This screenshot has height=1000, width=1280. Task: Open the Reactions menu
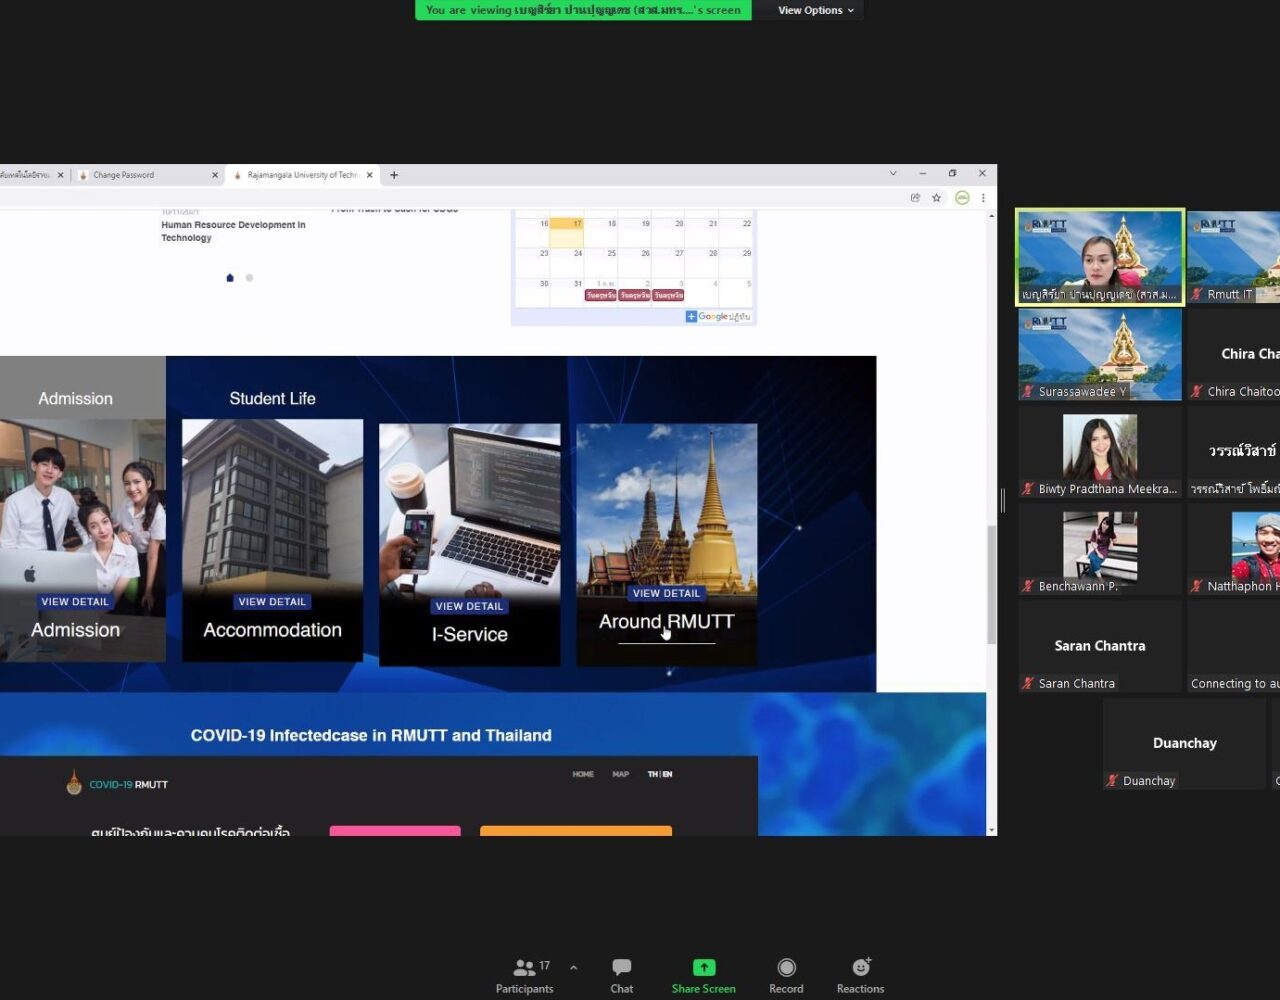860,976
